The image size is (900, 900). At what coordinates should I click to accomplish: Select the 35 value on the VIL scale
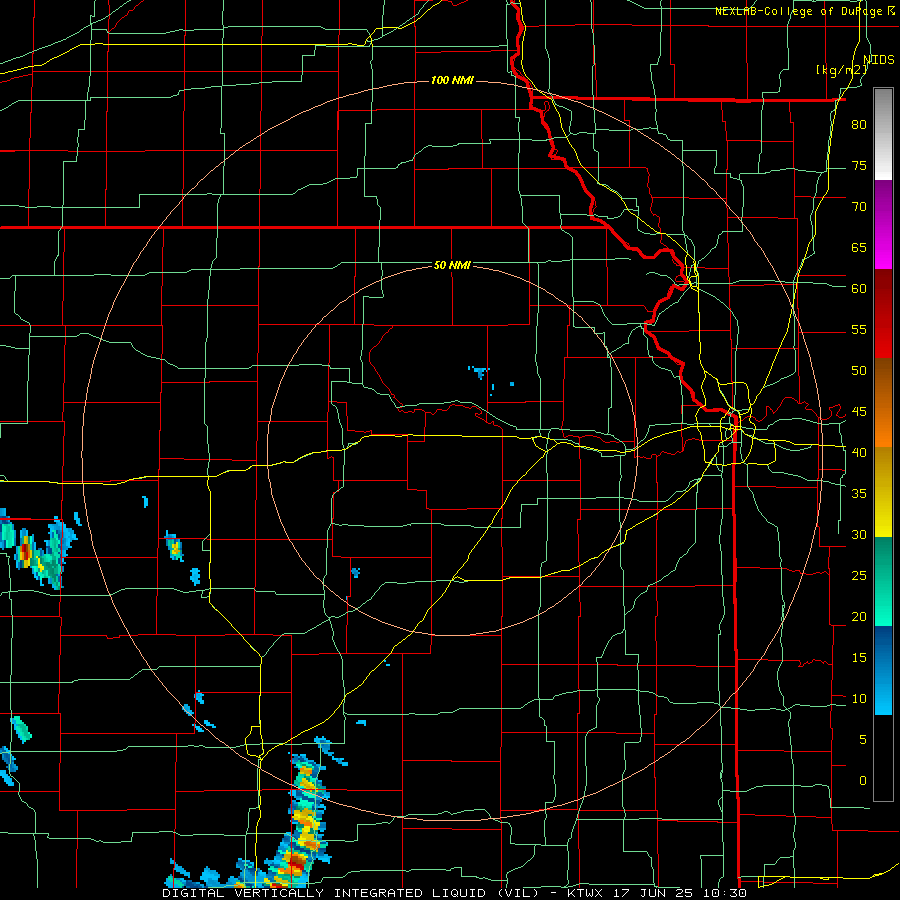(x=859, y=494)
